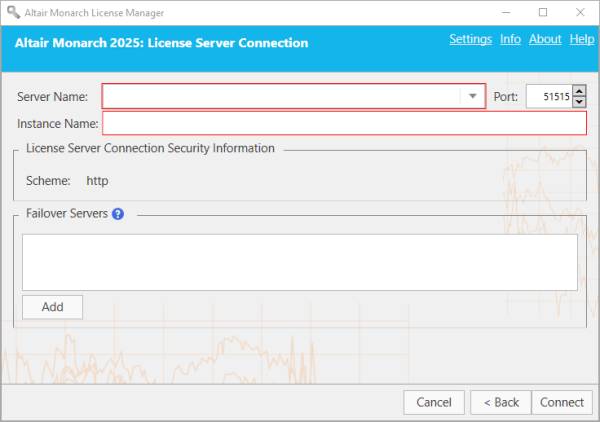The height and width of the screenshot is (422, 600).
Task: Select the Port number field showing 51515
Action: [549, 96]
